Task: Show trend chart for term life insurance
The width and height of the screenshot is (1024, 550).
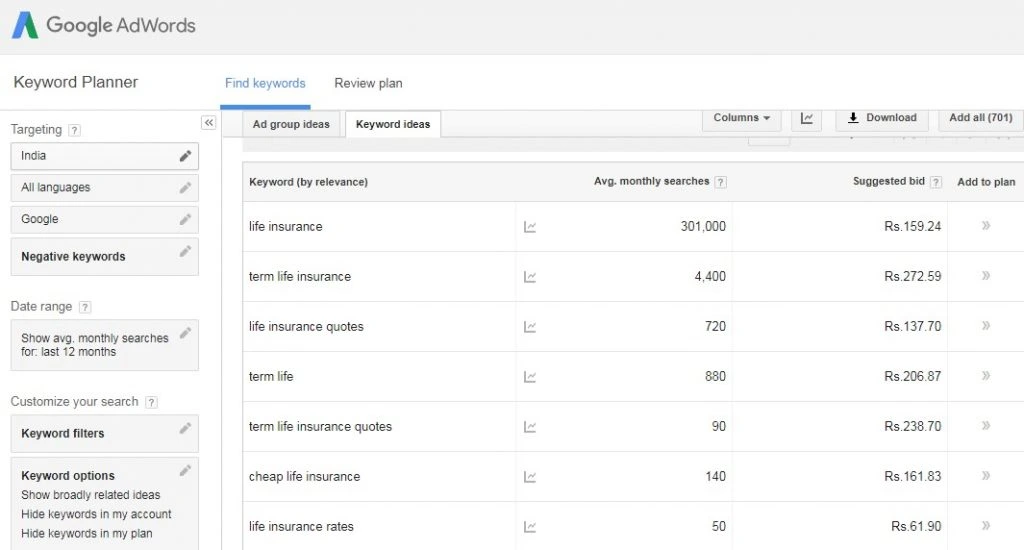Action: point(530,277)
